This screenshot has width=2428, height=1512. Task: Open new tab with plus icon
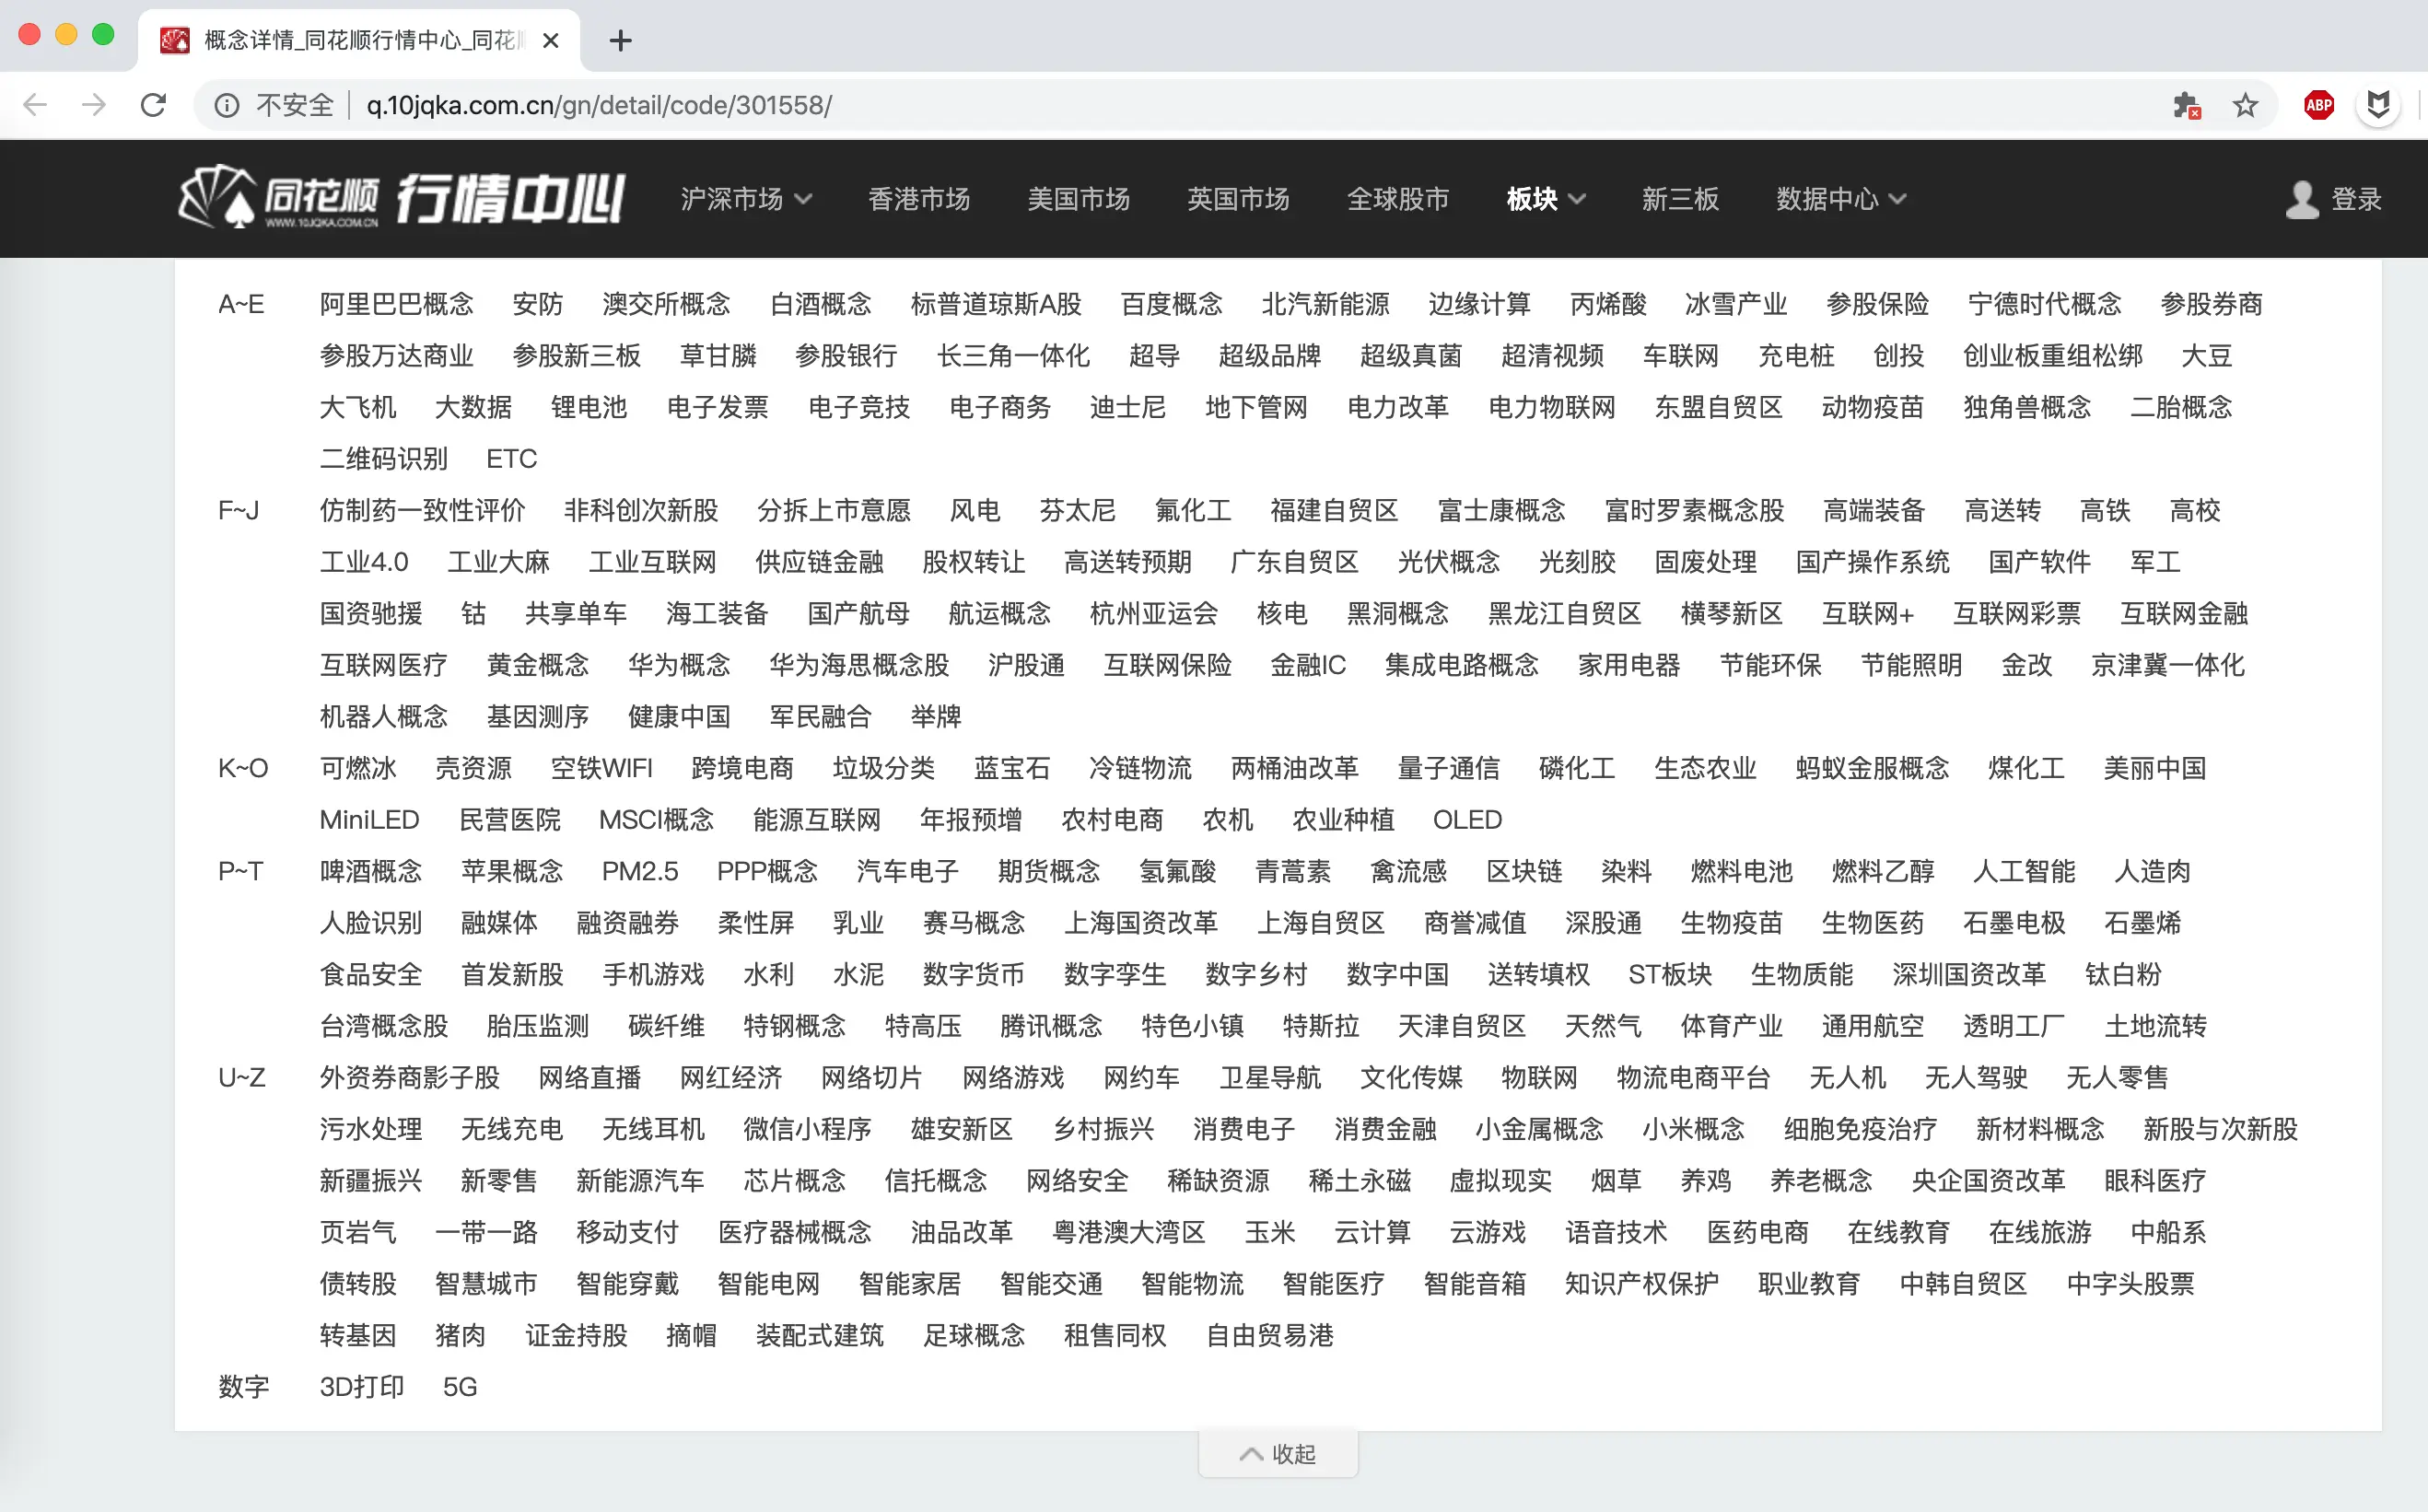point(620,40)
